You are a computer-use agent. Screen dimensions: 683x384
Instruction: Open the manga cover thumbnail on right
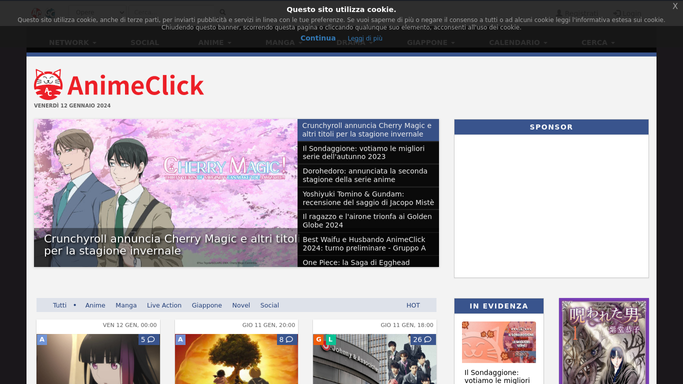pyautogui.click(x=604, y=341)
